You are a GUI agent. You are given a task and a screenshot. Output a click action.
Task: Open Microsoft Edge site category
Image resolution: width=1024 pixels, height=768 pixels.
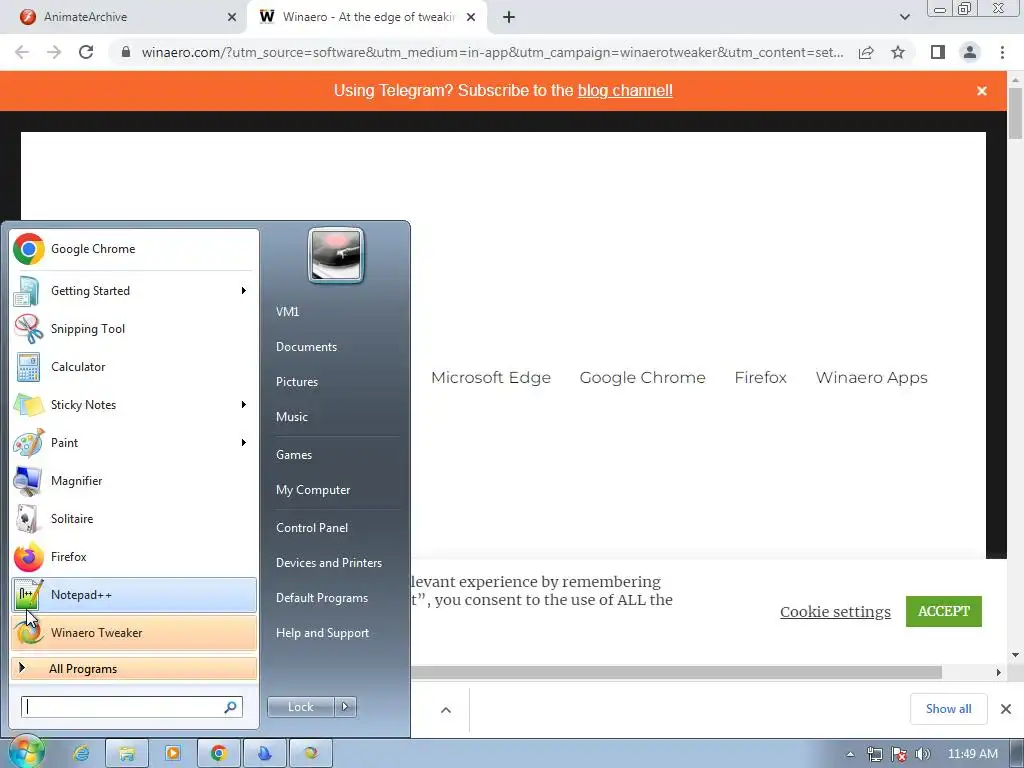491,377
